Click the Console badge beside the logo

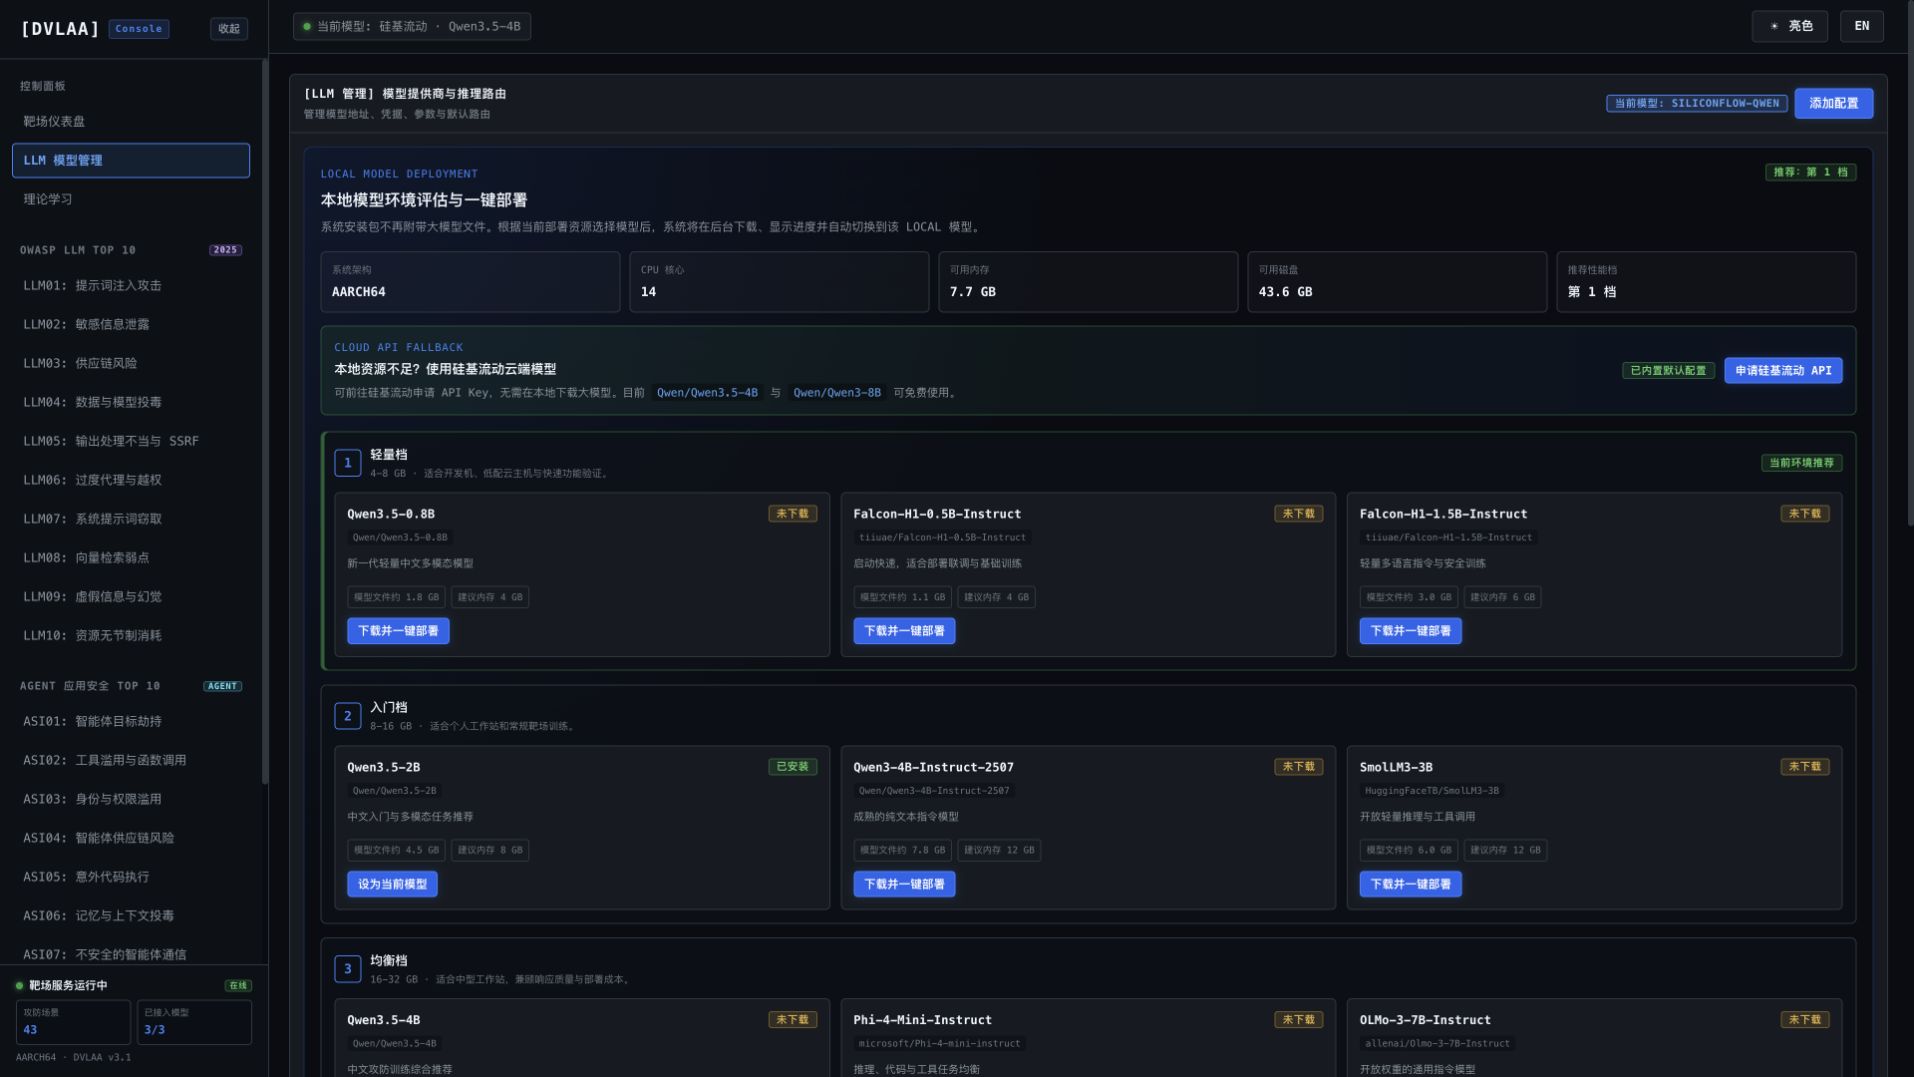tap(139, 29)
